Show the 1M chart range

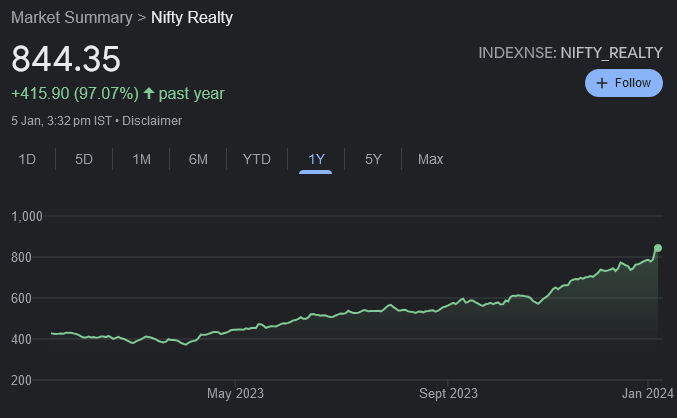point(141,159)
